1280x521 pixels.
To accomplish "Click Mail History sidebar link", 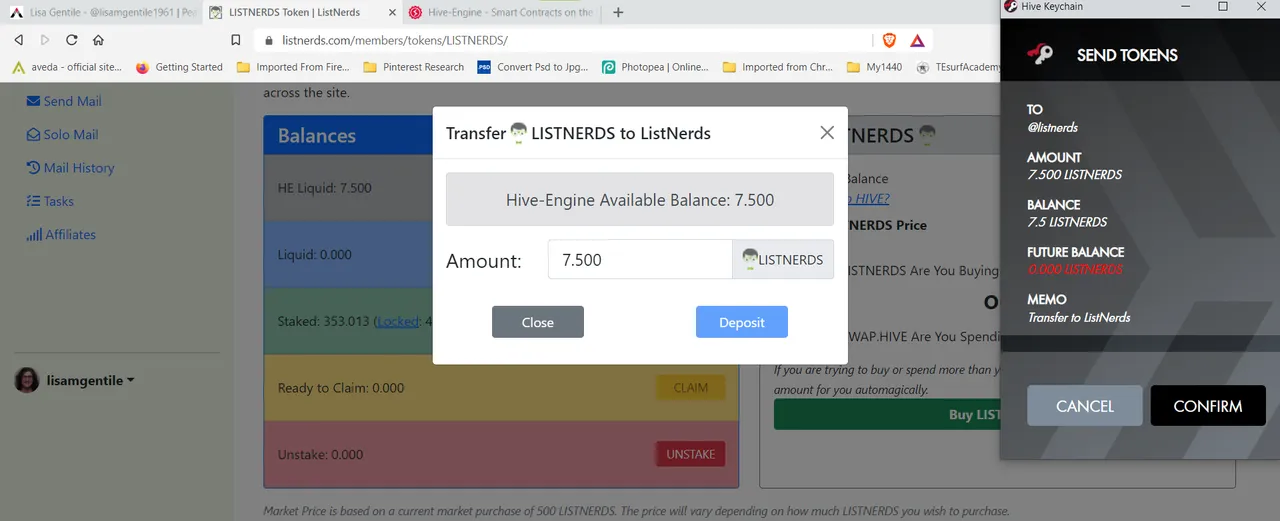I will tap(79, 168).
